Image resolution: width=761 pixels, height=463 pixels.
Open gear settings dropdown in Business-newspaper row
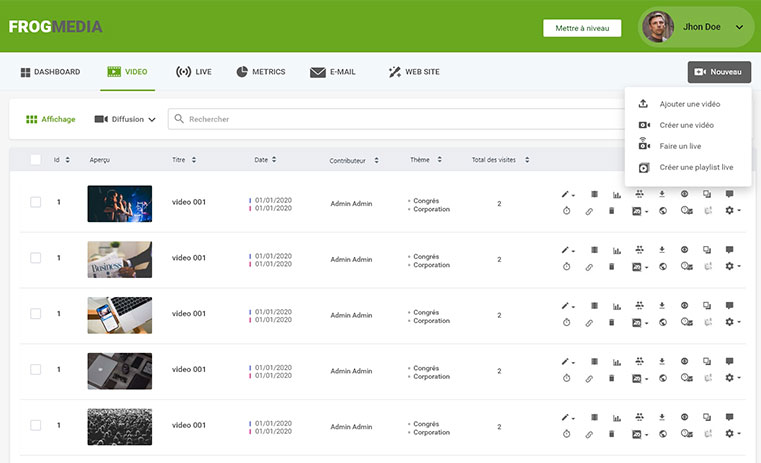click(732, 266)
